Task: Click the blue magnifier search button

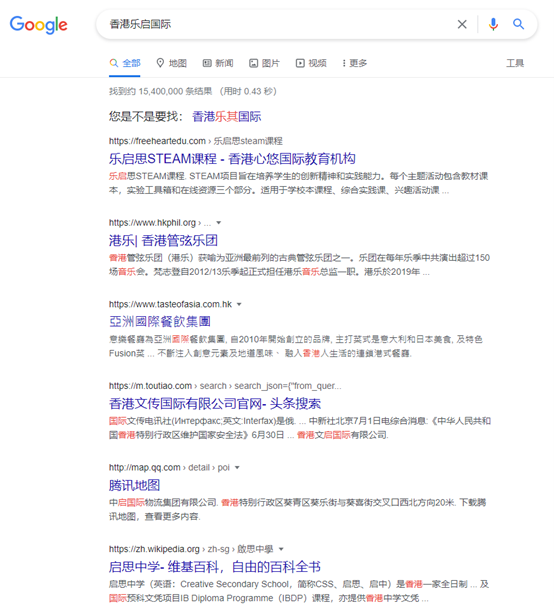Action: coord(518,24)
